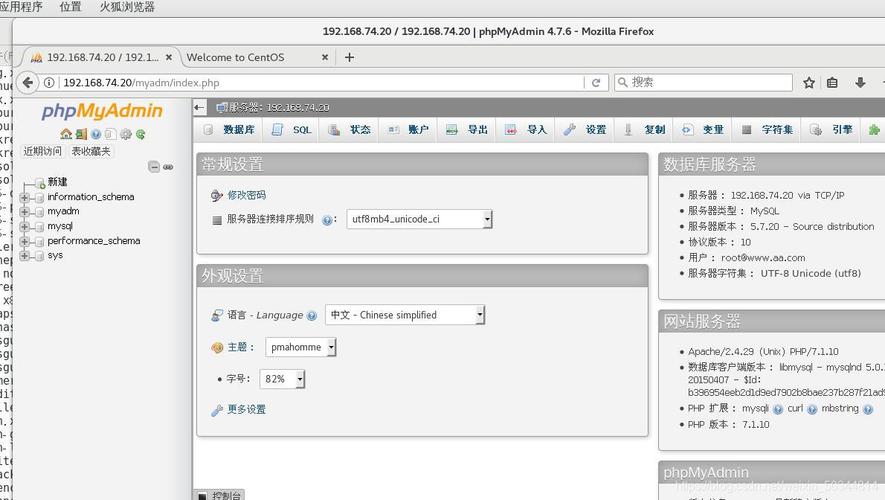
Task: Click the Log out door icon
Action: 81,134
